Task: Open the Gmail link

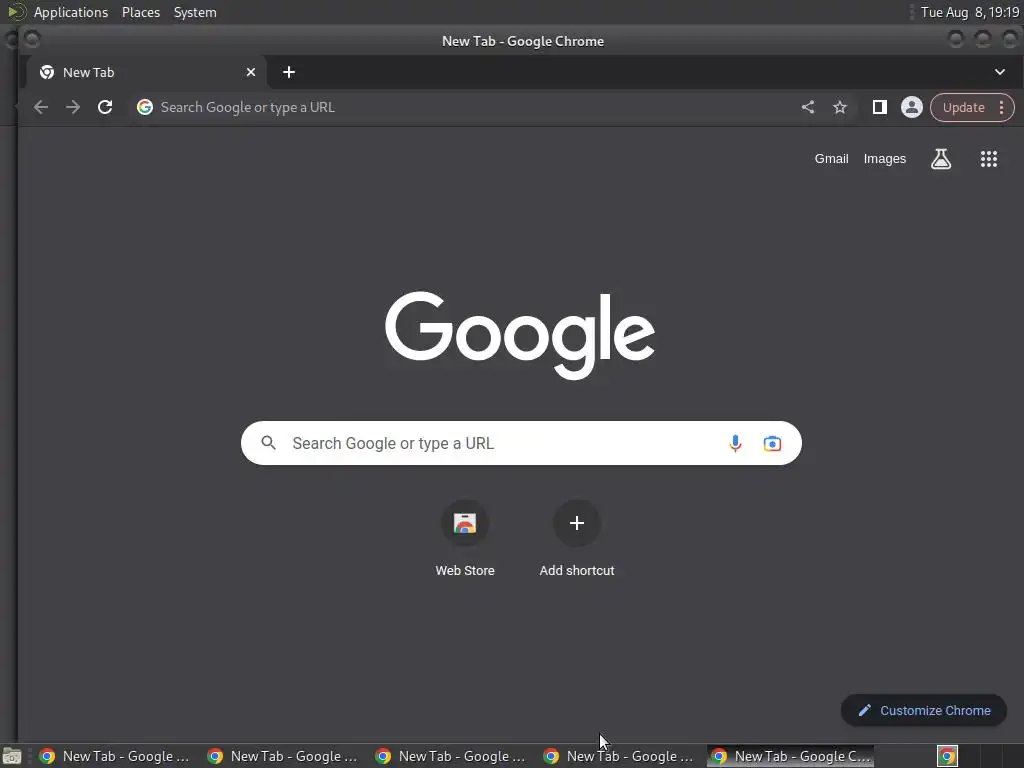Action: point(831,159)
